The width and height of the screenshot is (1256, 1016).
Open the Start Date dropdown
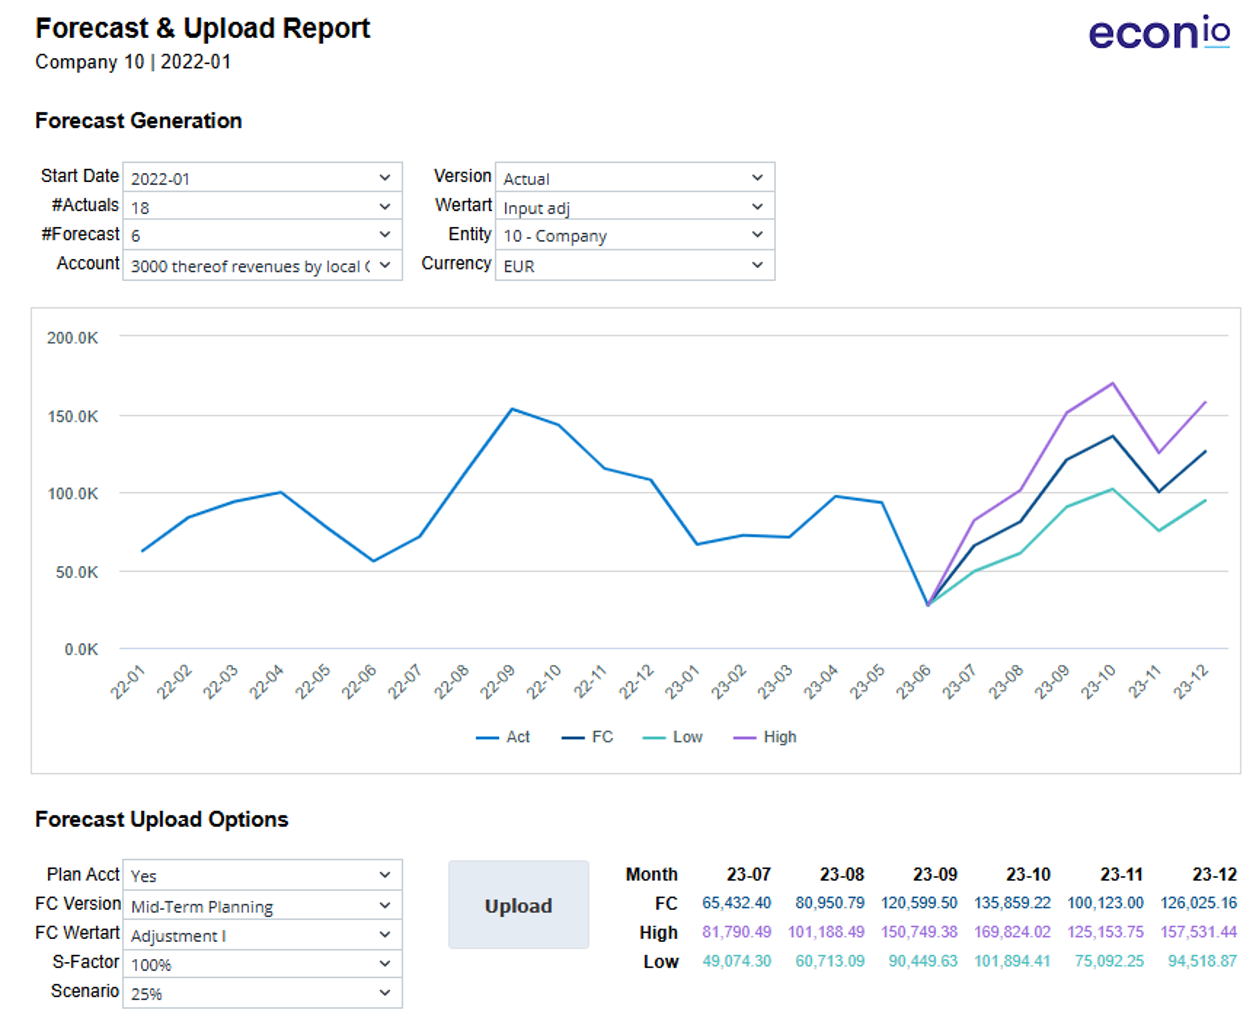262,178
